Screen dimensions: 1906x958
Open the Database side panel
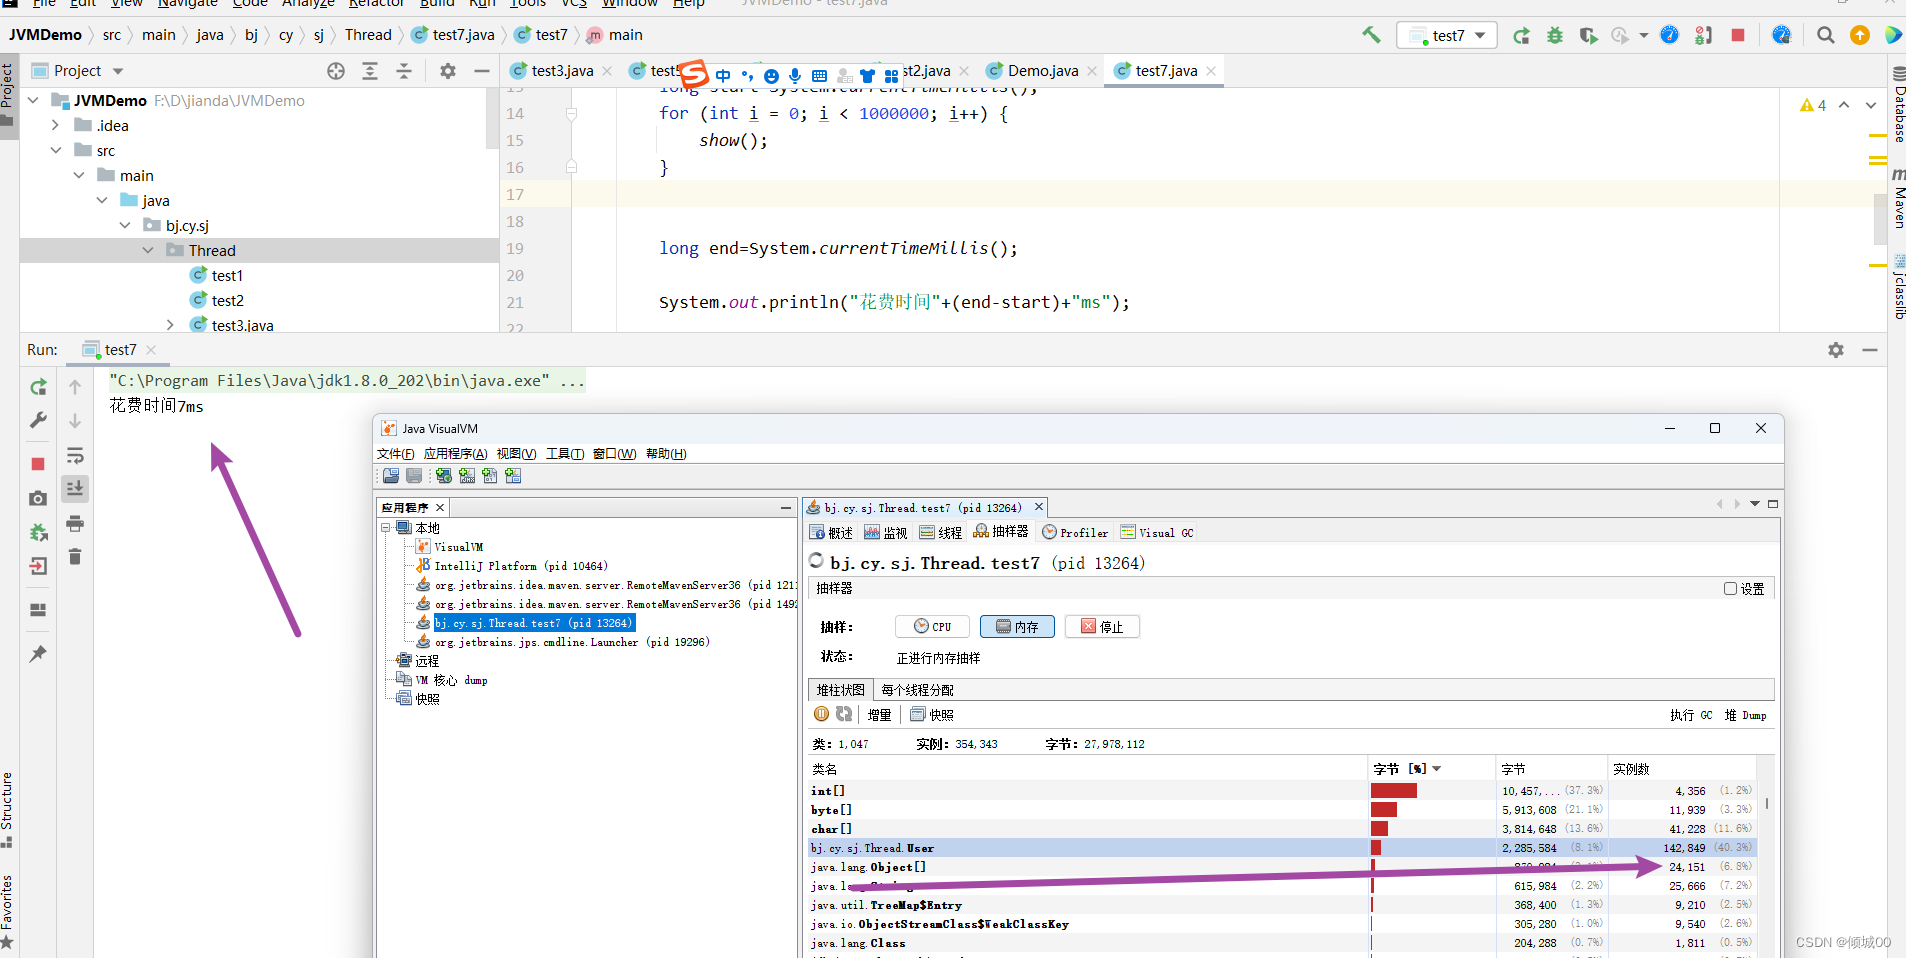tap(1897, 106)
